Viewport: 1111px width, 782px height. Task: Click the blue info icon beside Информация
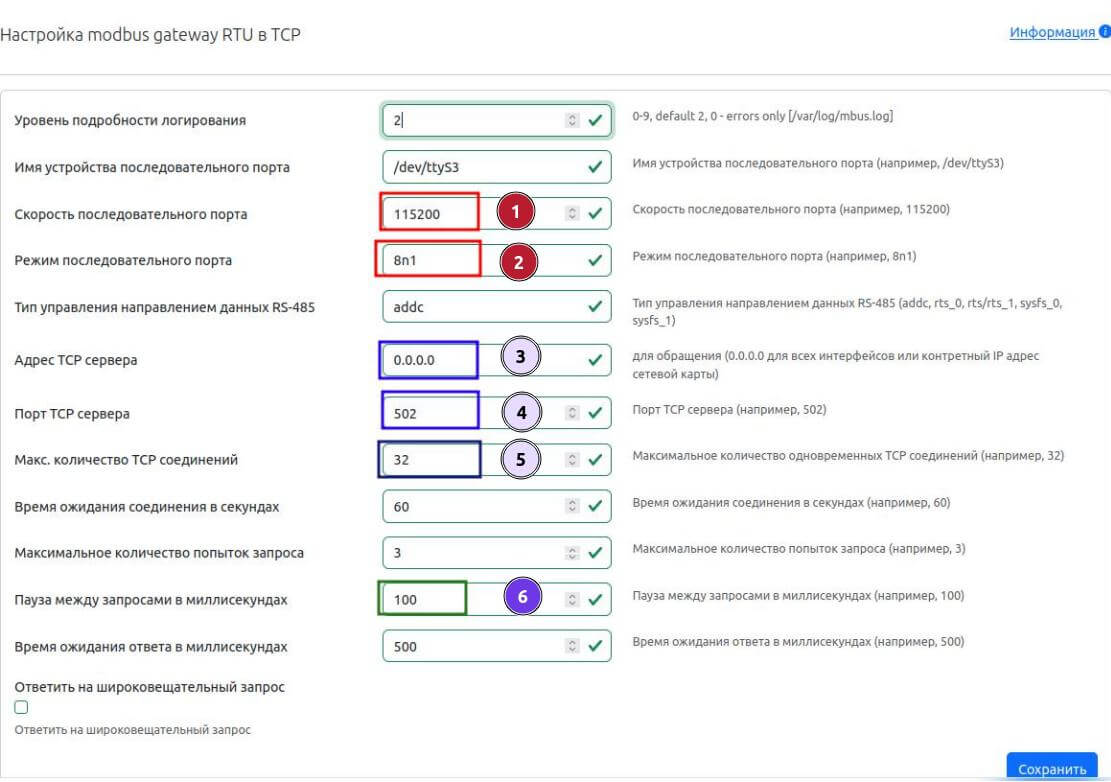[x=1104, y=32]
